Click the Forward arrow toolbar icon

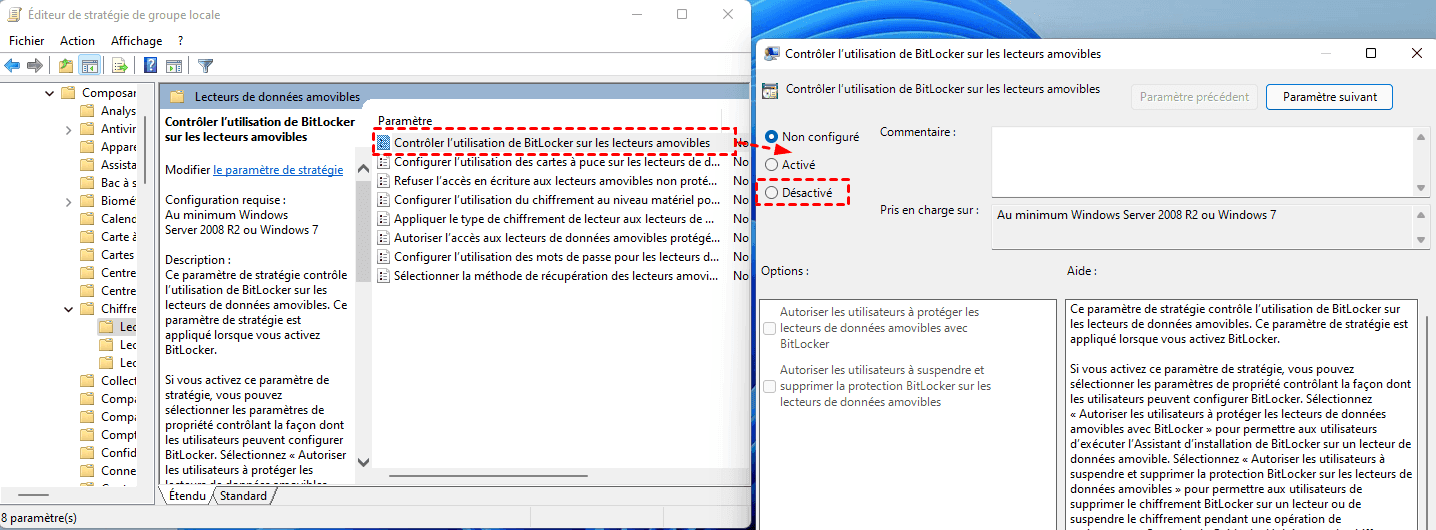click(x=35, y=66)
